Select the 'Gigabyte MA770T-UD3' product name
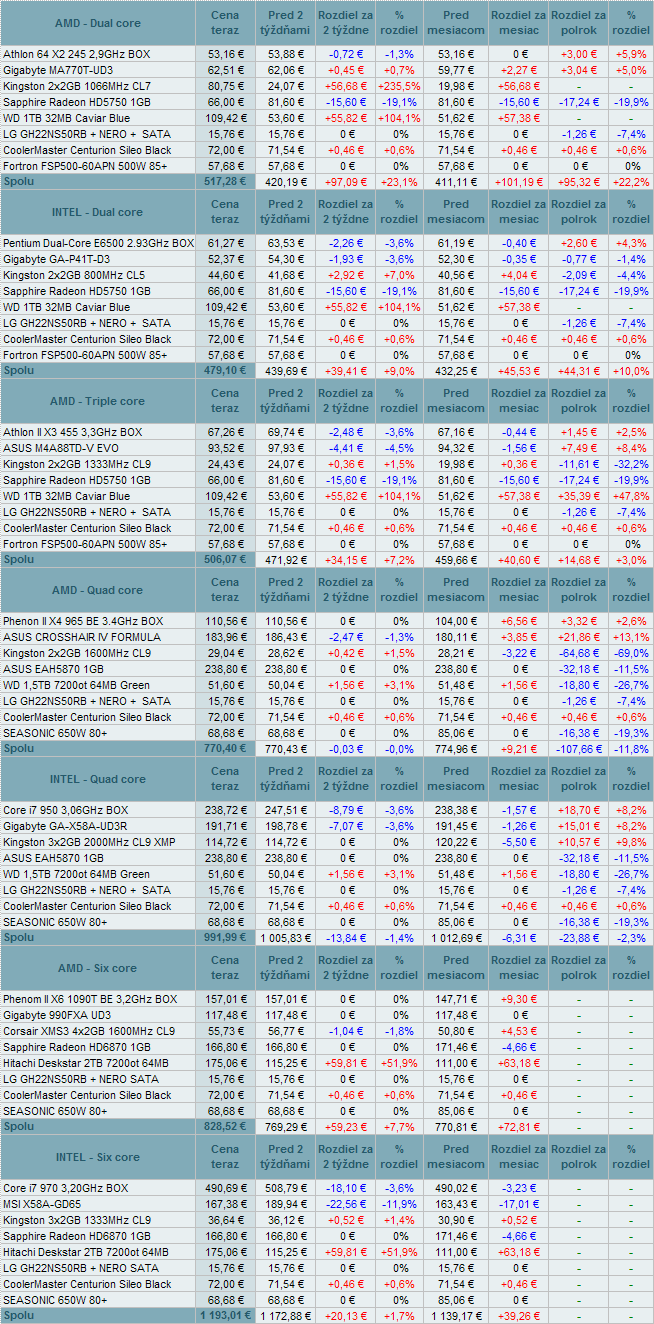Screen dimensions: 654x1324 [58, 71]
